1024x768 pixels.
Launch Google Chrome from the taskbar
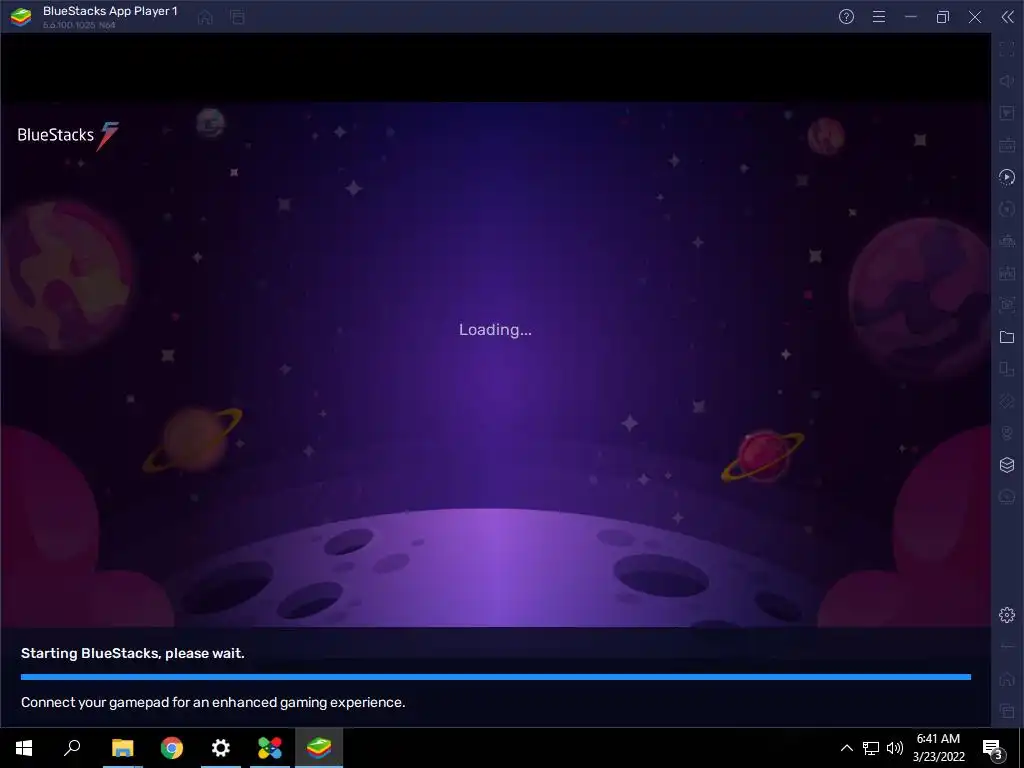(x=172, y=748)
